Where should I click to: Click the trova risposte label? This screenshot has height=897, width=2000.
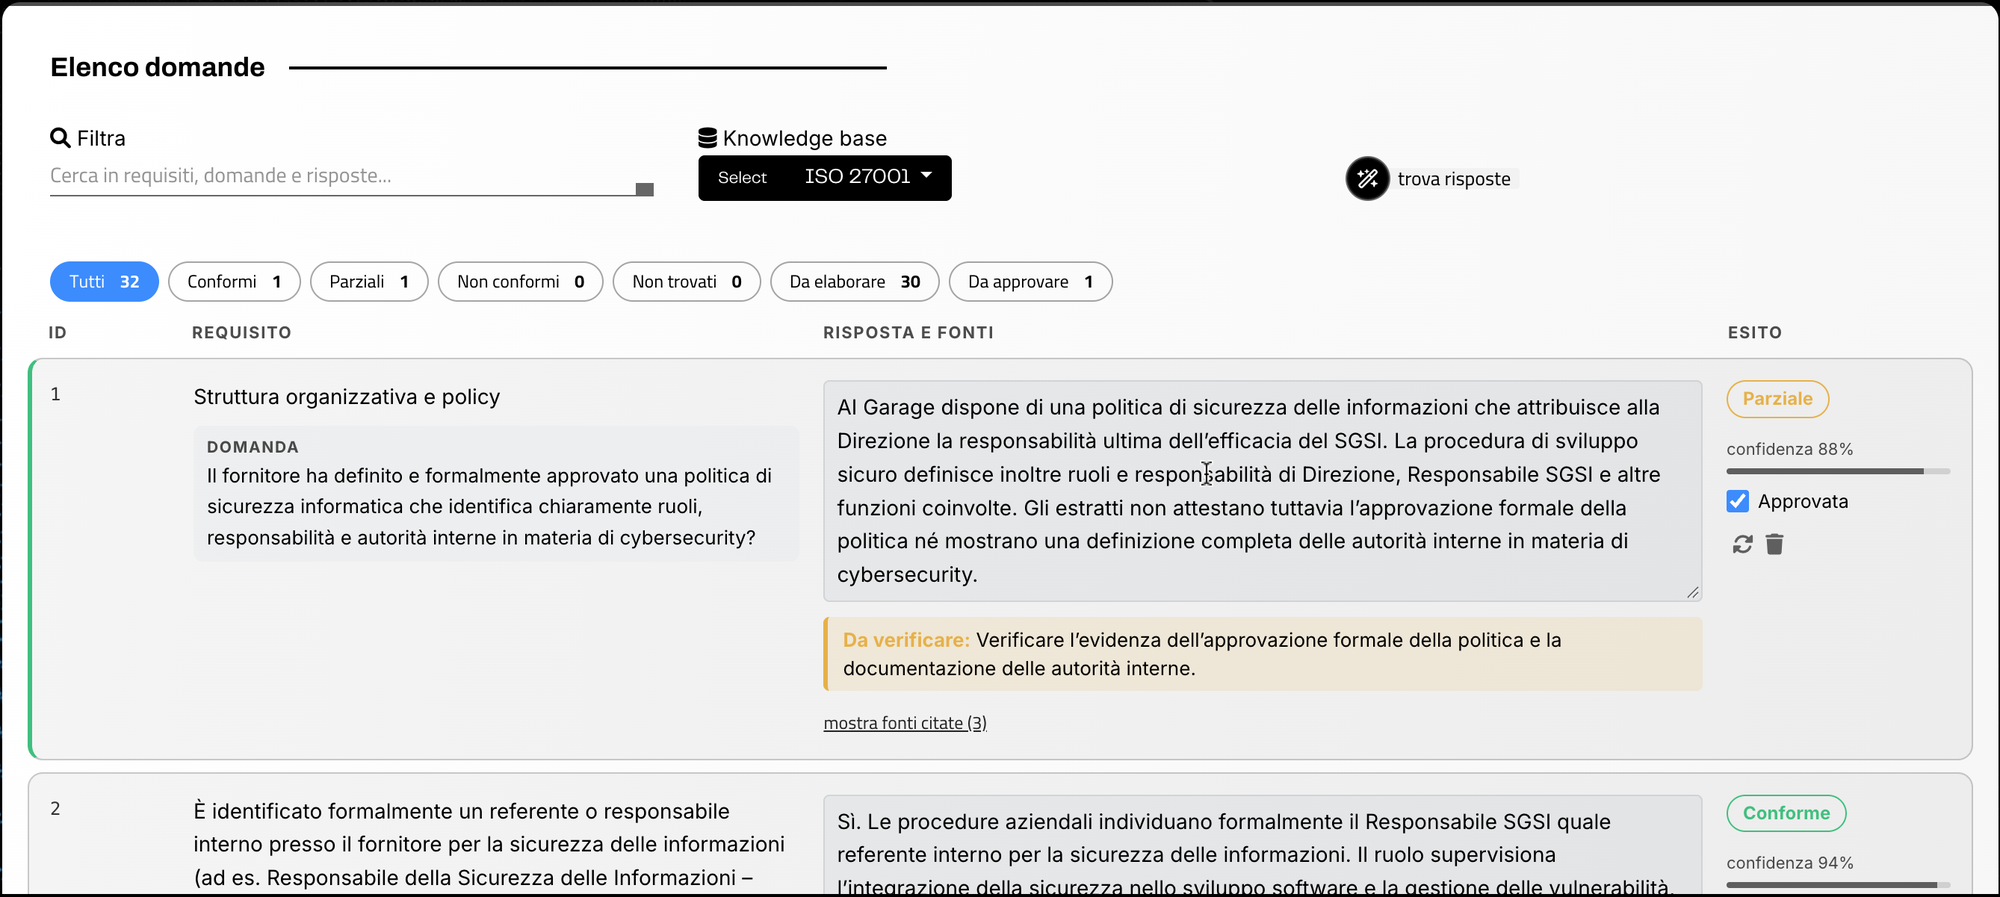click(1454, 179)
